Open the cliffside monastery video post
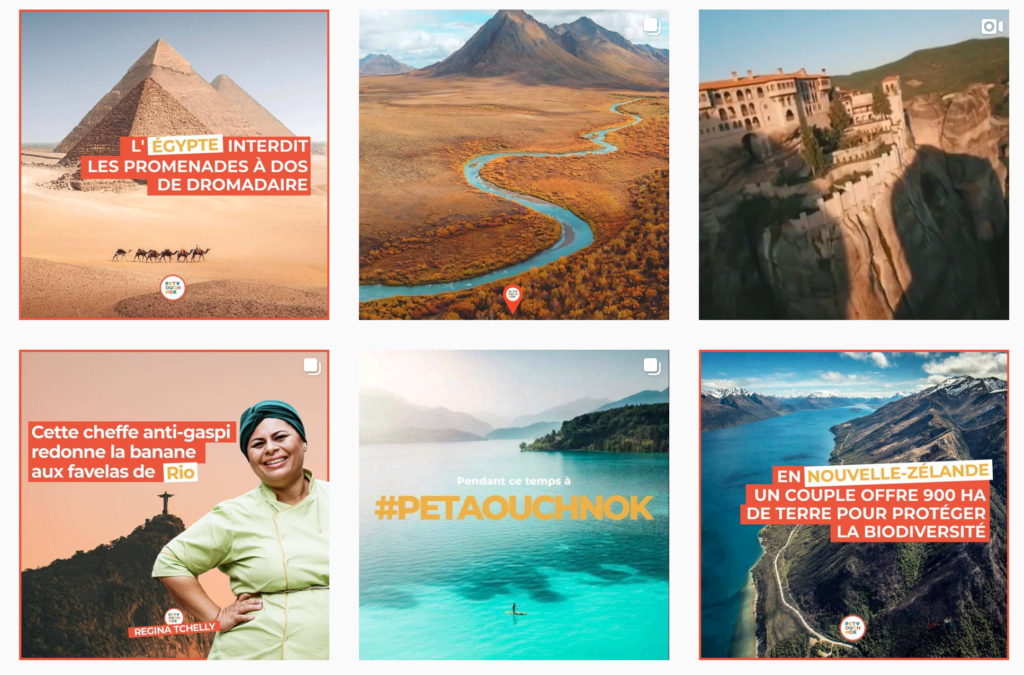The image size is (1024, 675). click(x=854, y=165)
